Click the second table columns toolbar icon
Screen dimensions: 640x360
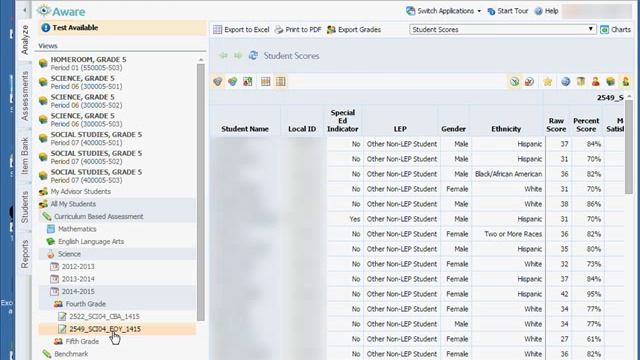coord(280,82)
